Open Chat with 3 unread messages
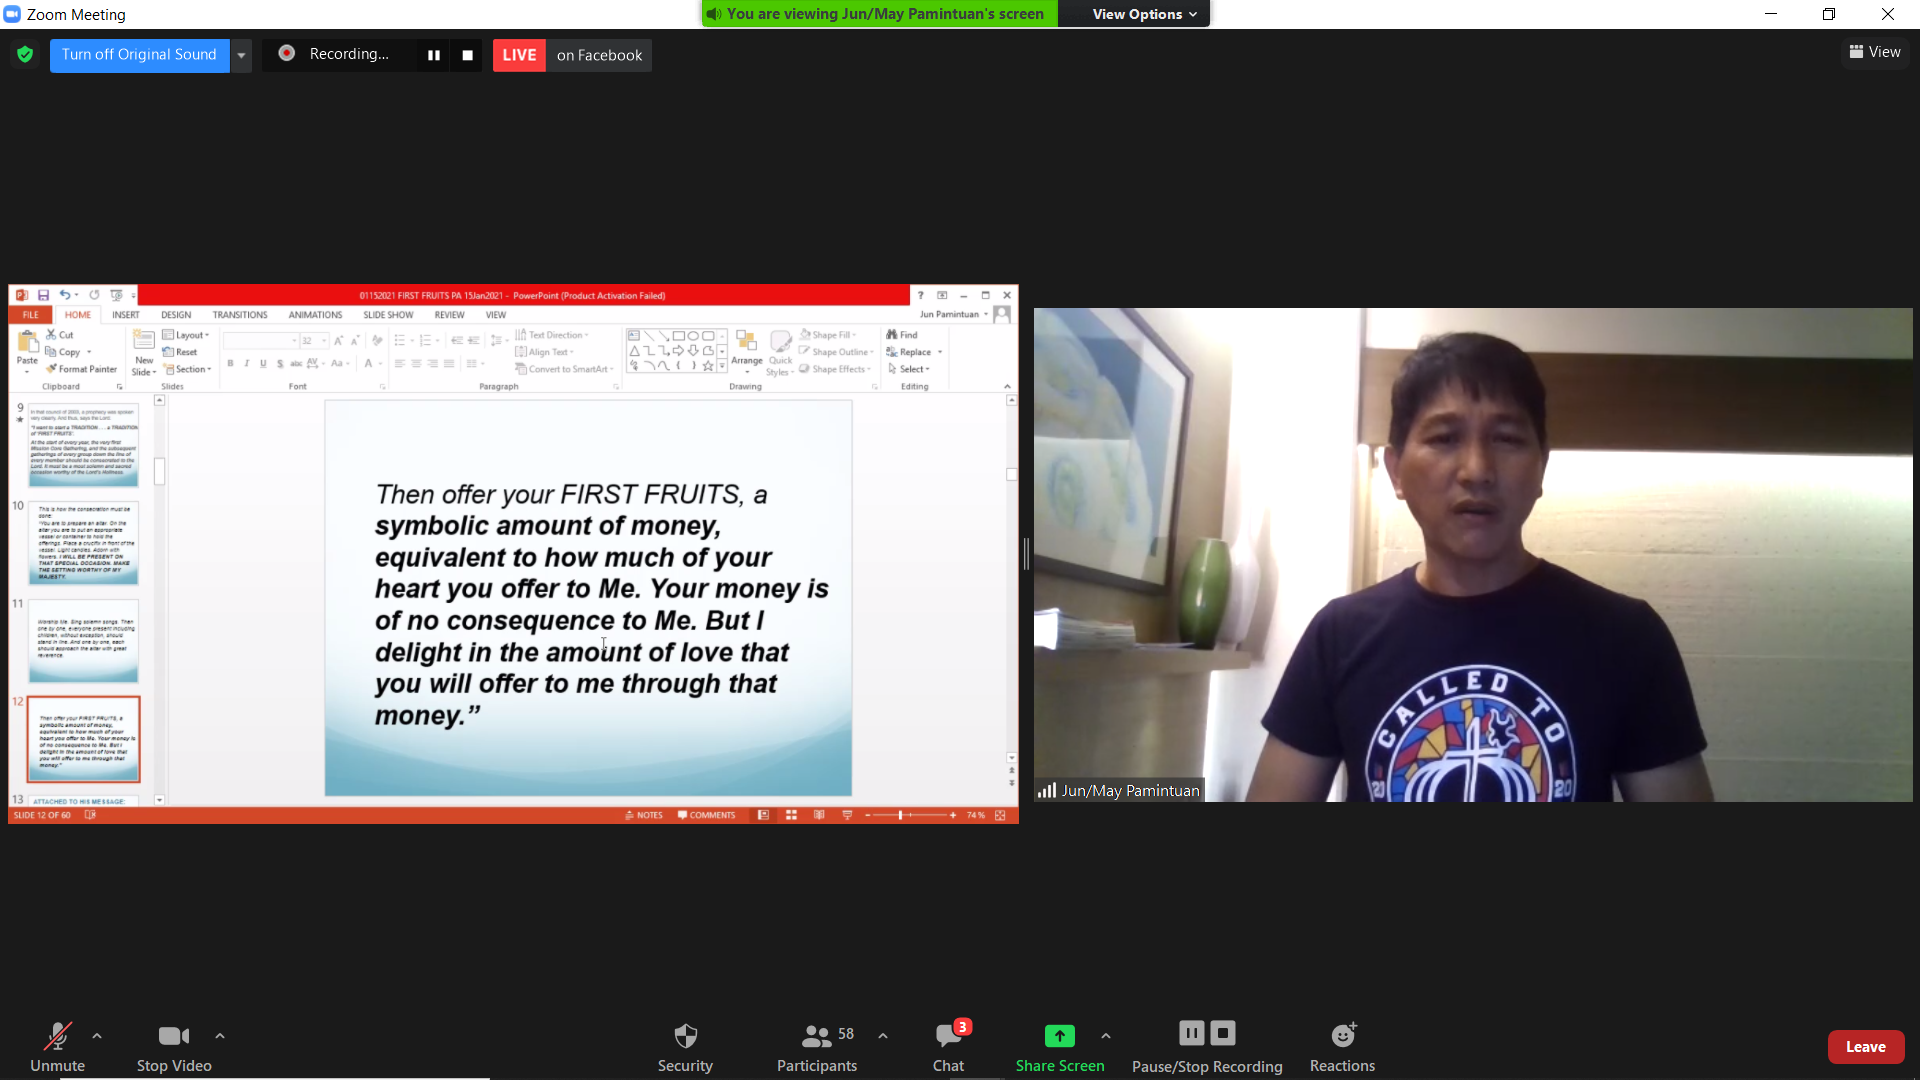This screenshot has height=1080, width=1920. pos(948,1046)
